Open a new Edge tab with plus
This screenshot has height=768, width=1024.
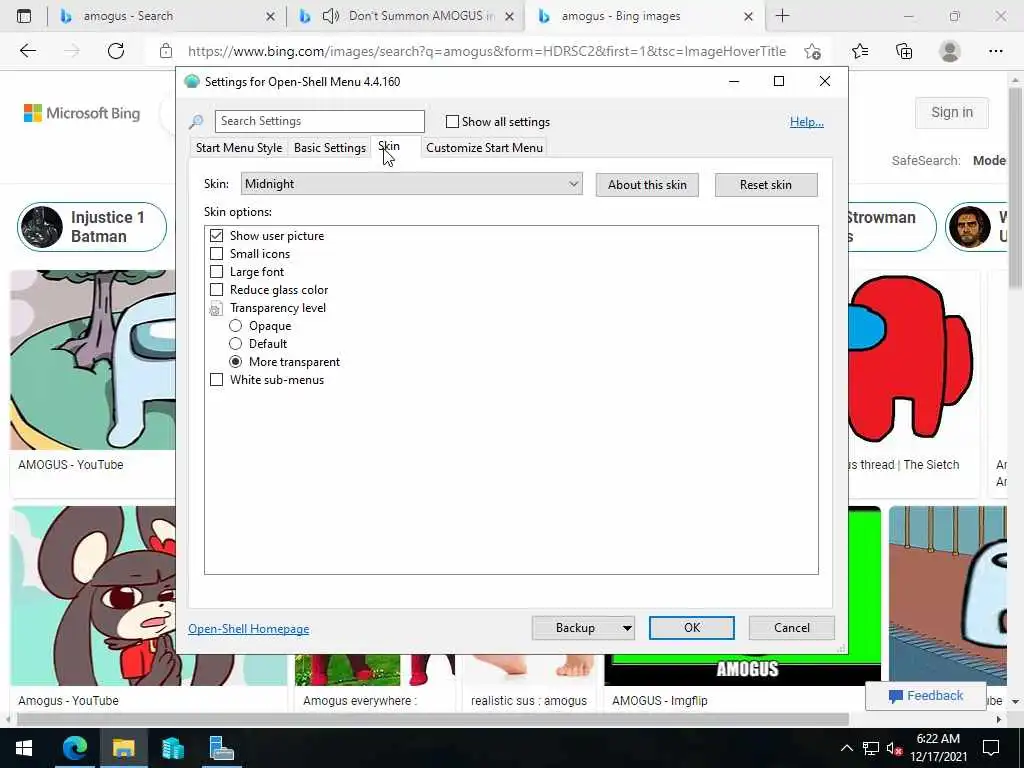point(782,16)
